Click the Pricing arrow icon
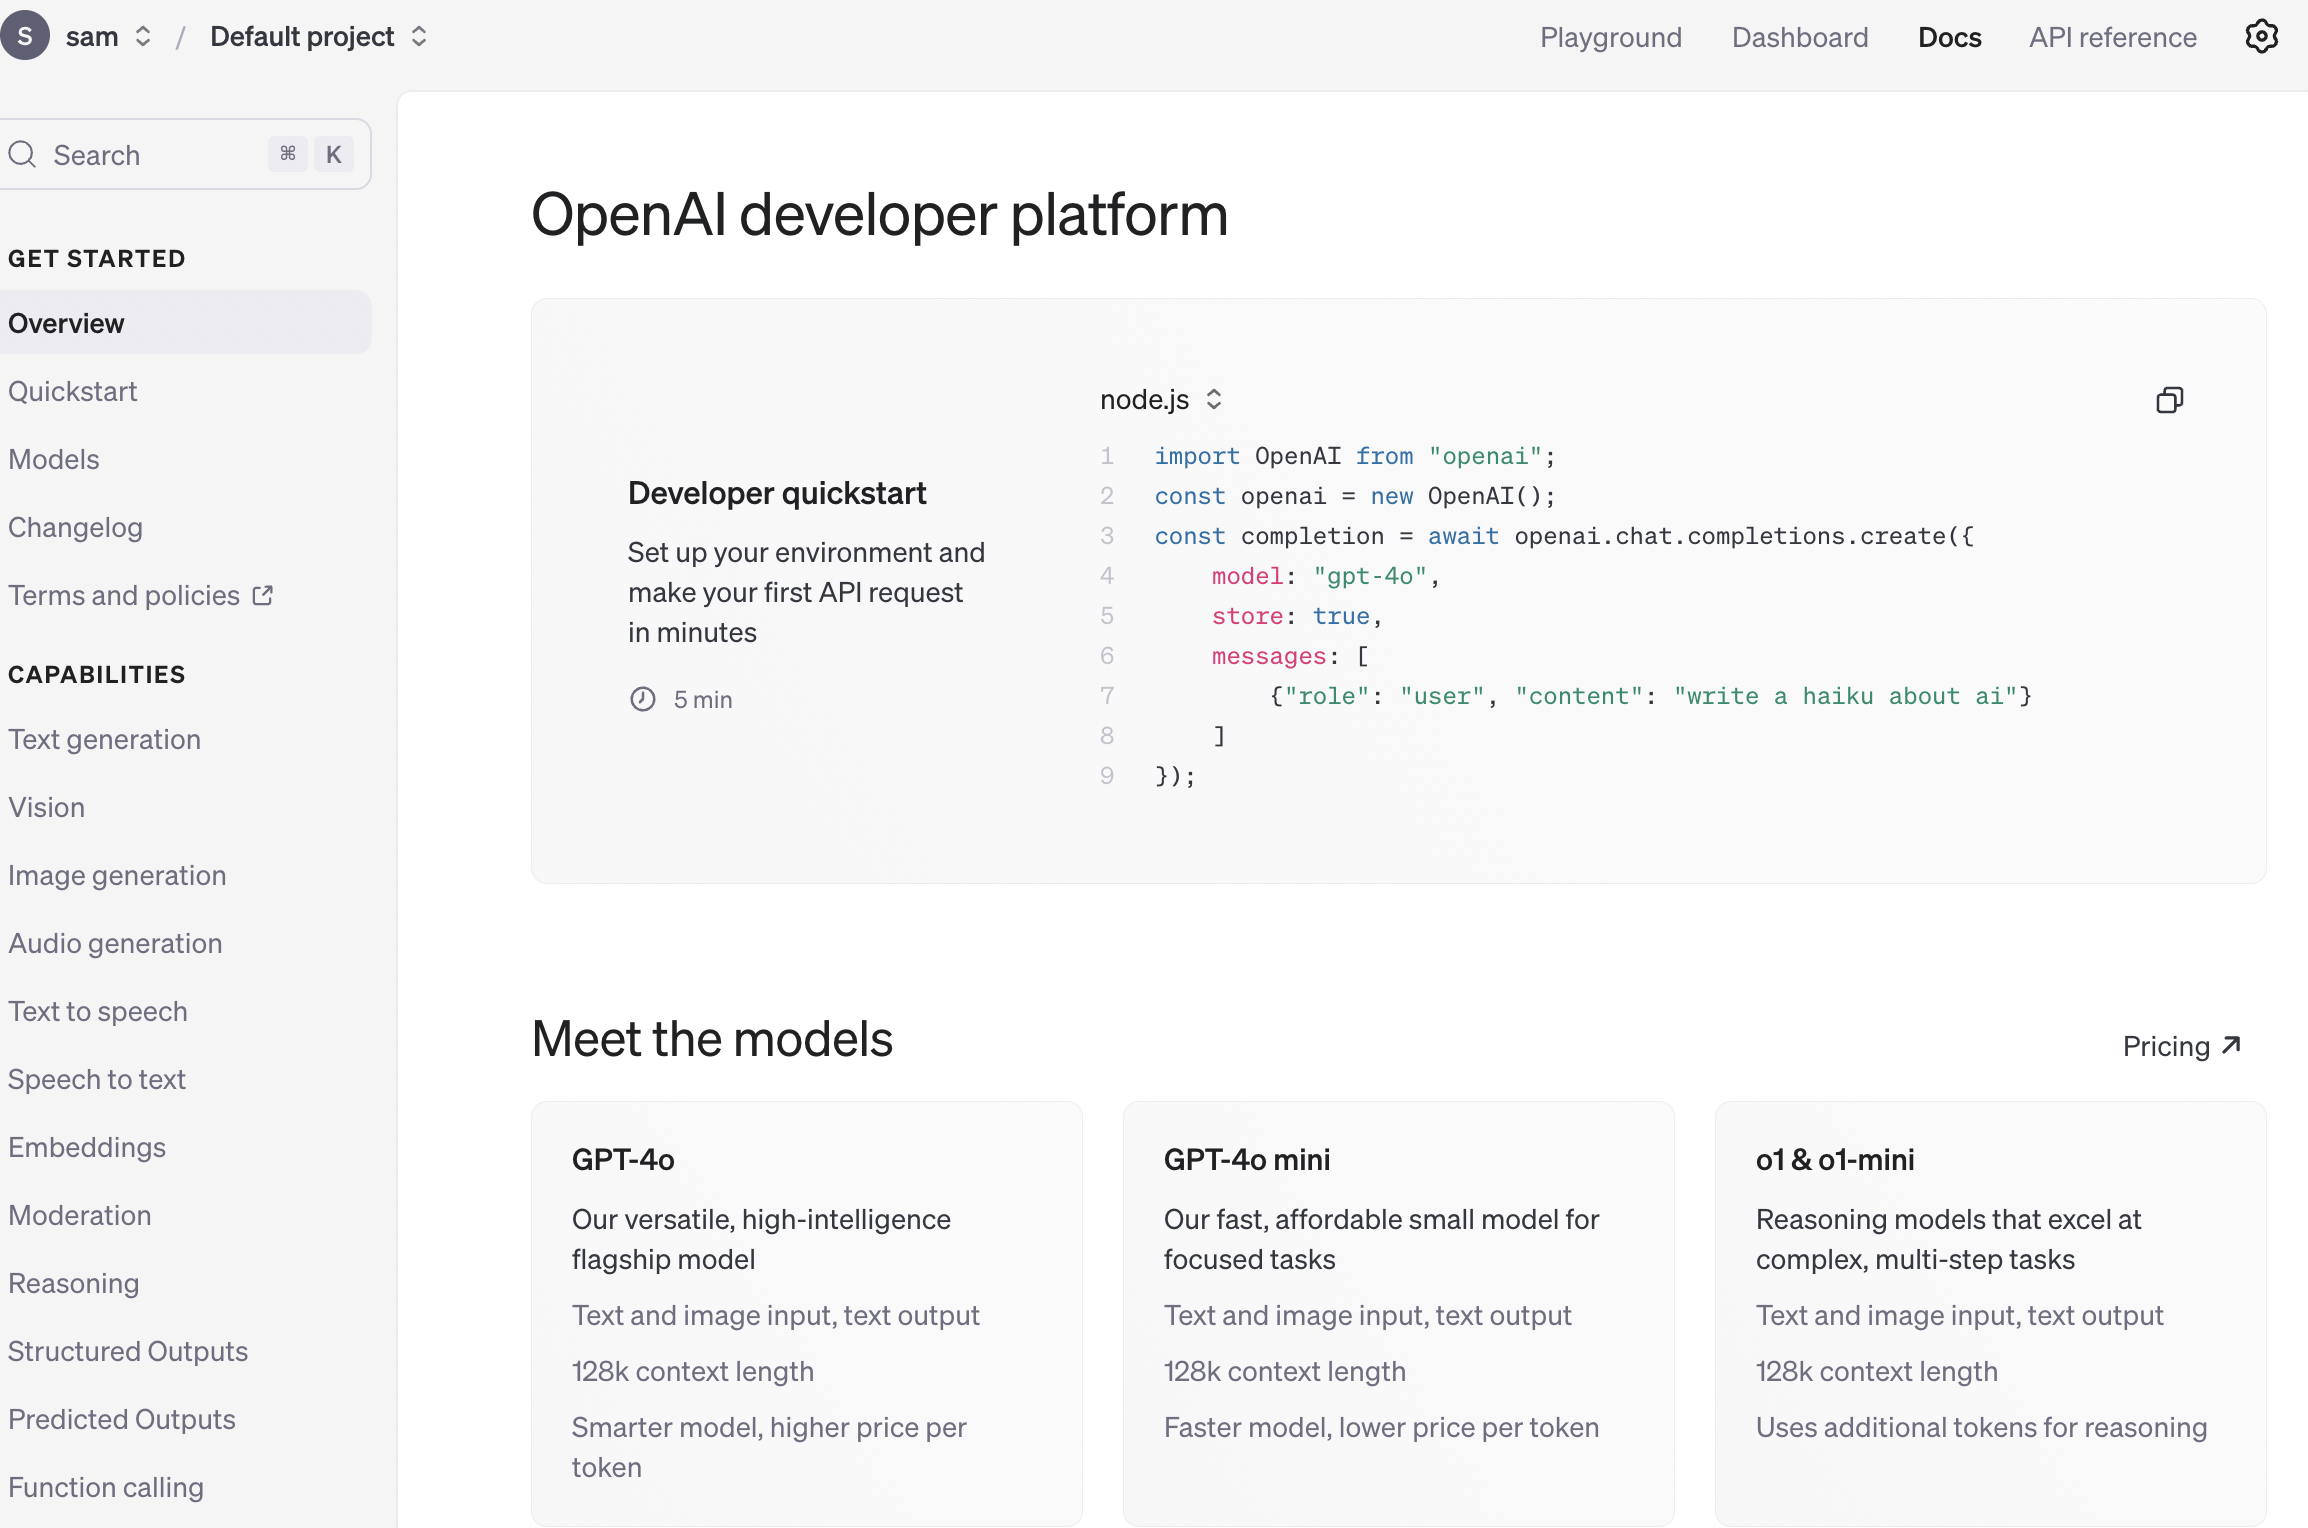Image resolution: width=2308 pixels, height=1528 pixels. [x=2231, y=1045]
